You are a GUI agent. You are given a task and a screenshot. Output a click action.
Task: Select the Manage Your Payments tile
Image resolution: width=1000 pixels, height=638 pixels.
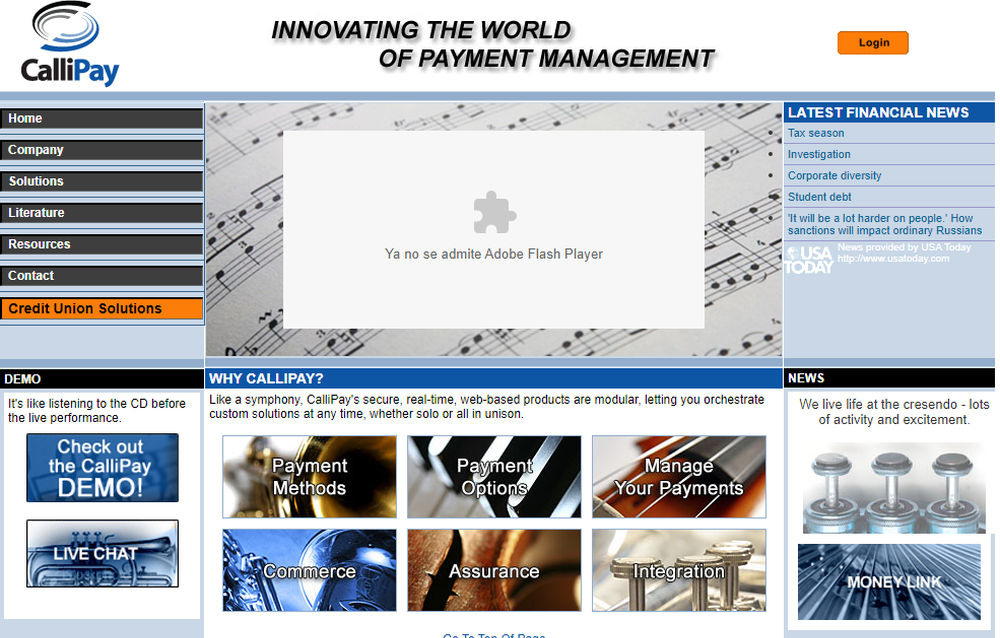(679, 477)
